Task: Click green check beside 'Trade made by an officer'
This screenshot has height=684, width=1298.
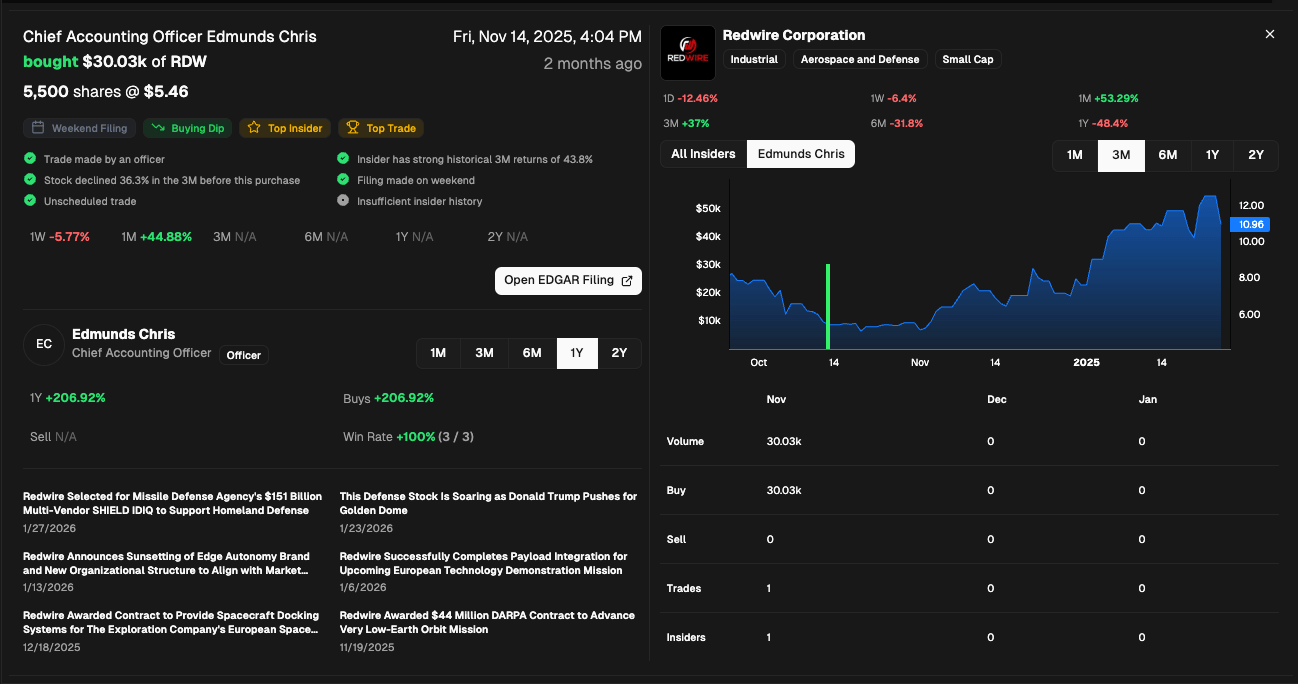Action: [x=30, y=159]
